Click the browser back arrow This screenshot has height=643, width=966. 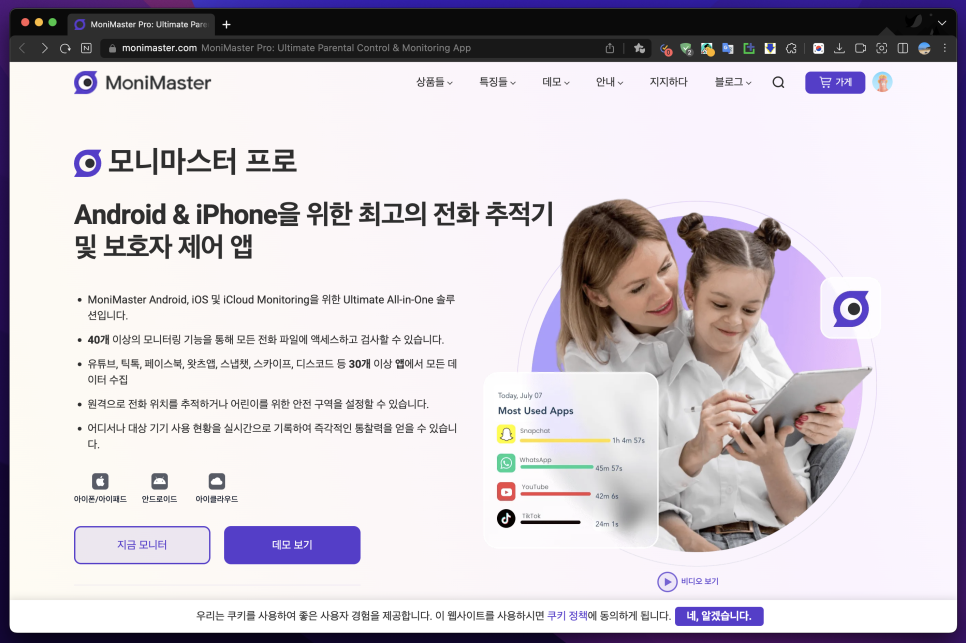tap(22, 48)
